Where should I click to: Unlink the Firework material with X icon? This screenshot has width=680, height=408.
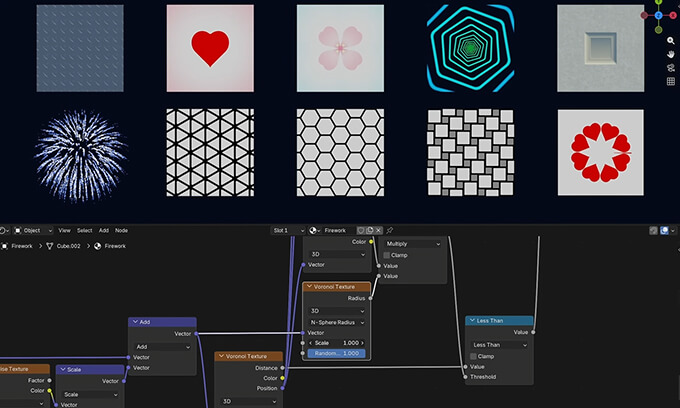pos(378,230)
